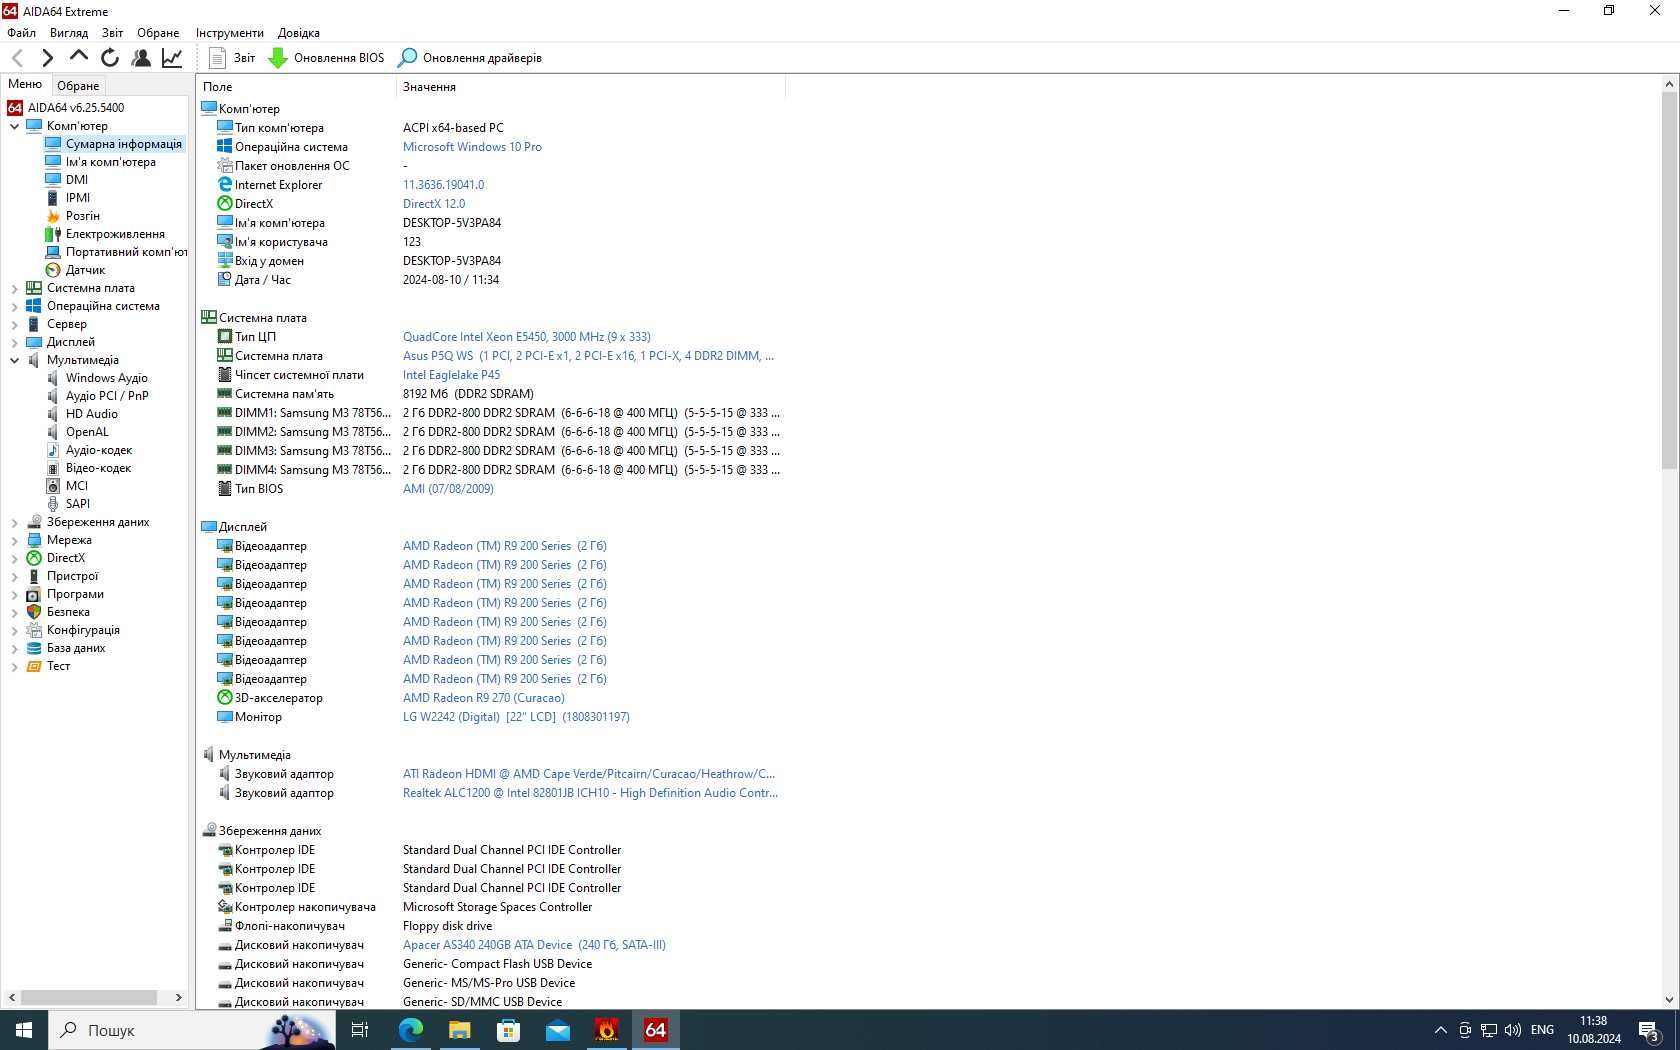1680x1050 pixels.
Task: Open Microsoft Edge in the taskbar
Action: tap(410, 1030)
